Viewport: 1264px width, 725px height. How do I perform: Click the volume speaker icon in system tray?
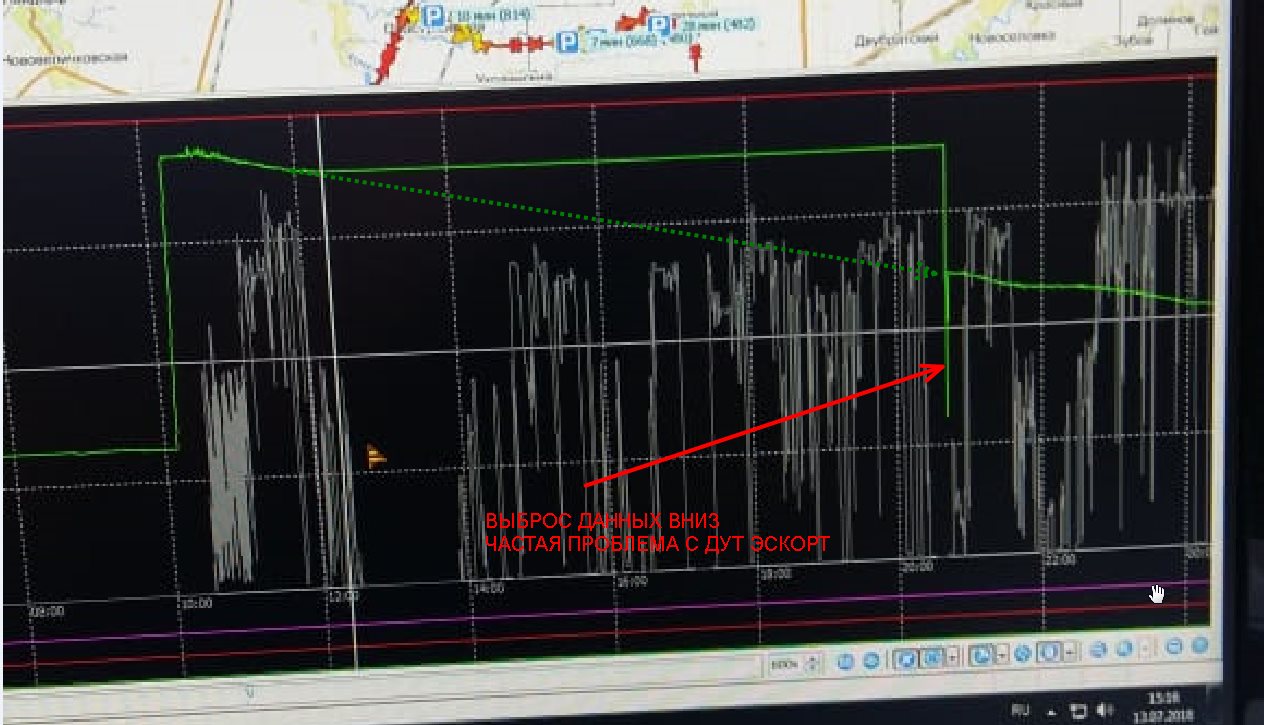click(1101, 712)
